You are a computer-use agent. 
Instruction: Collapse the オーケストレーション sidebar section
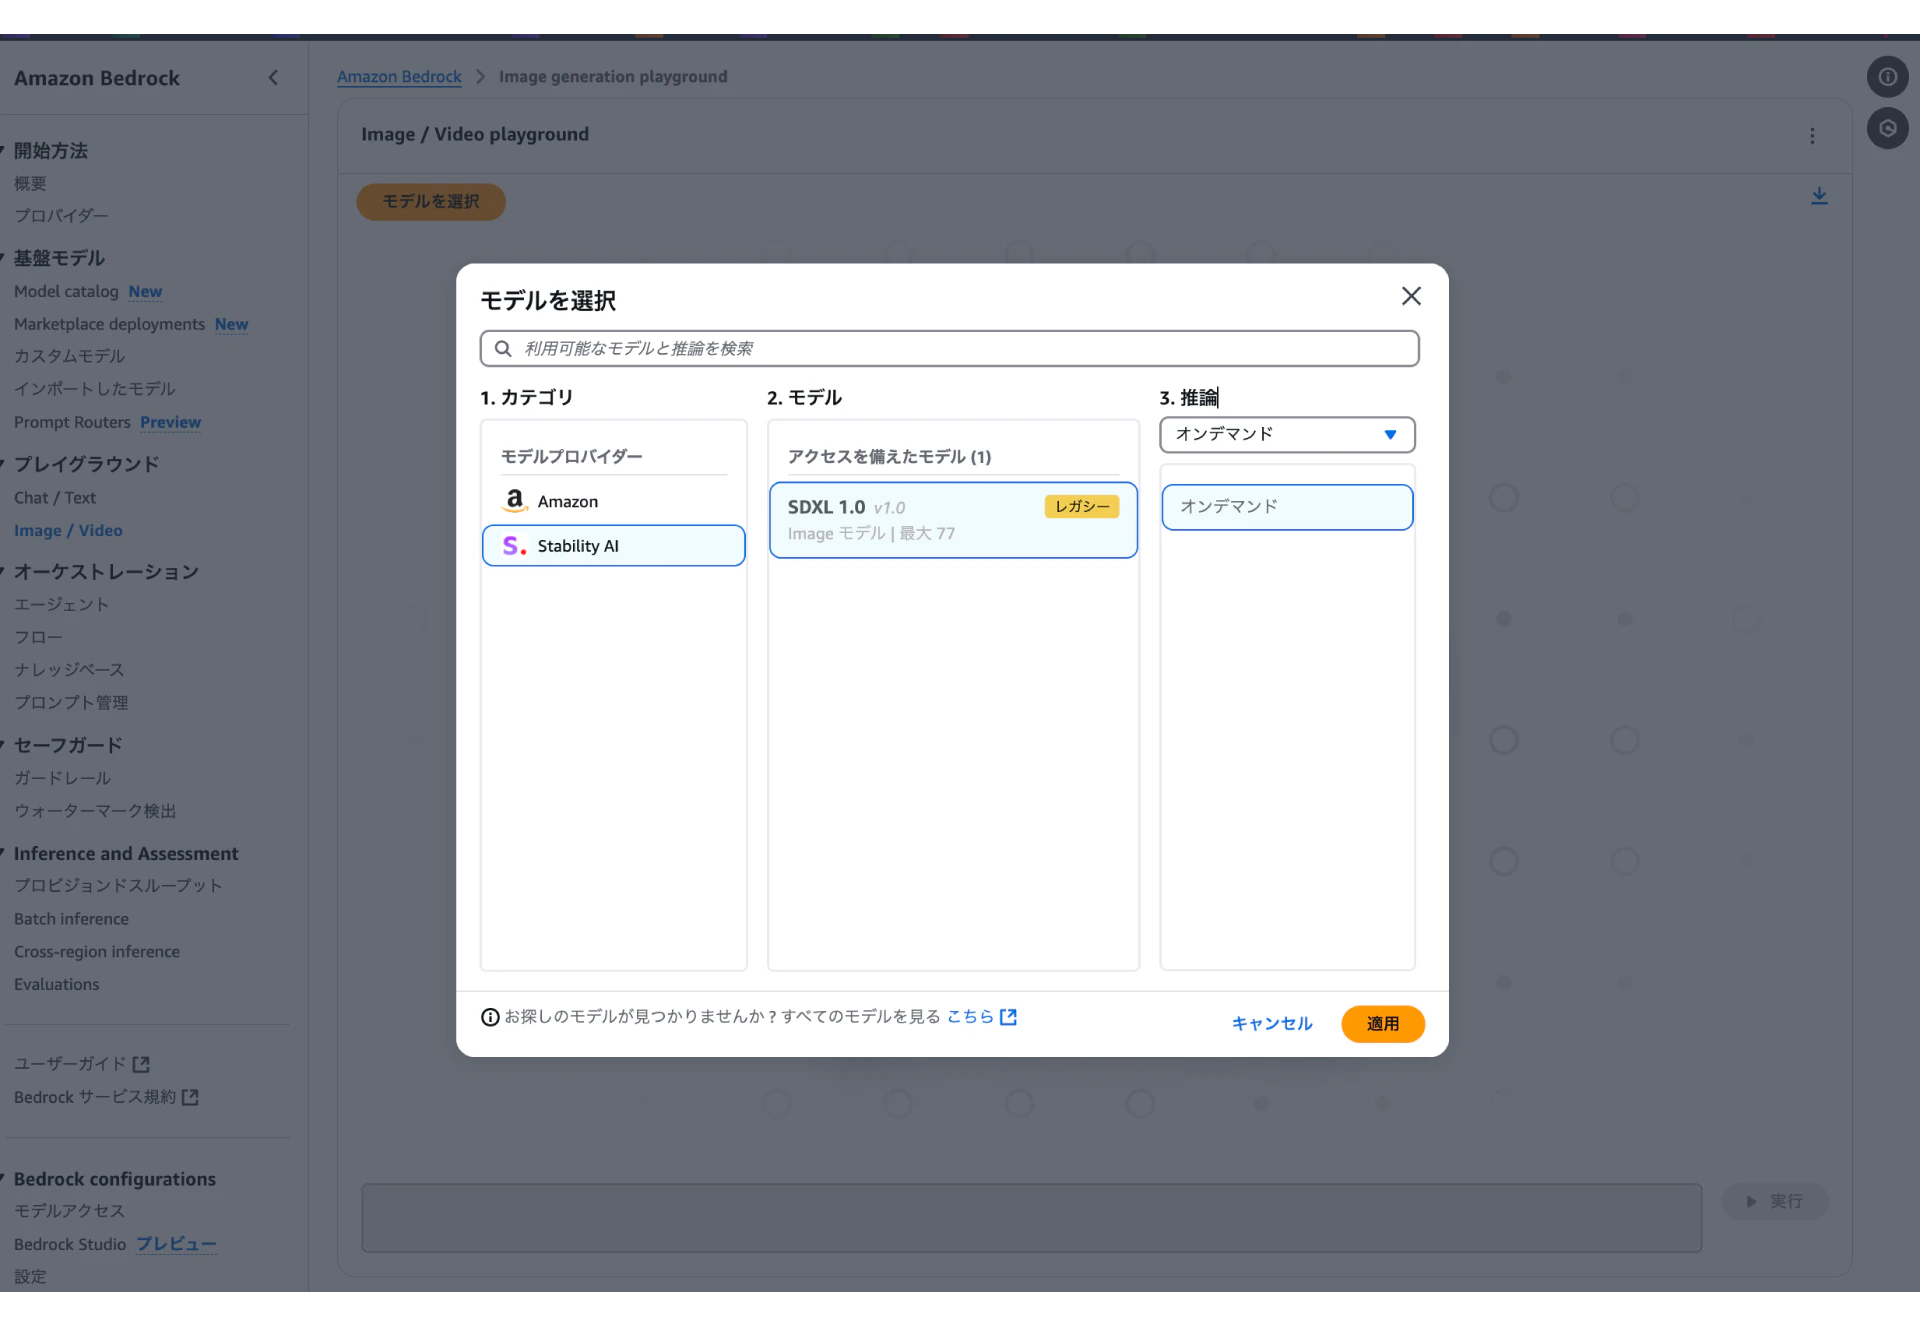coord(3,572)
